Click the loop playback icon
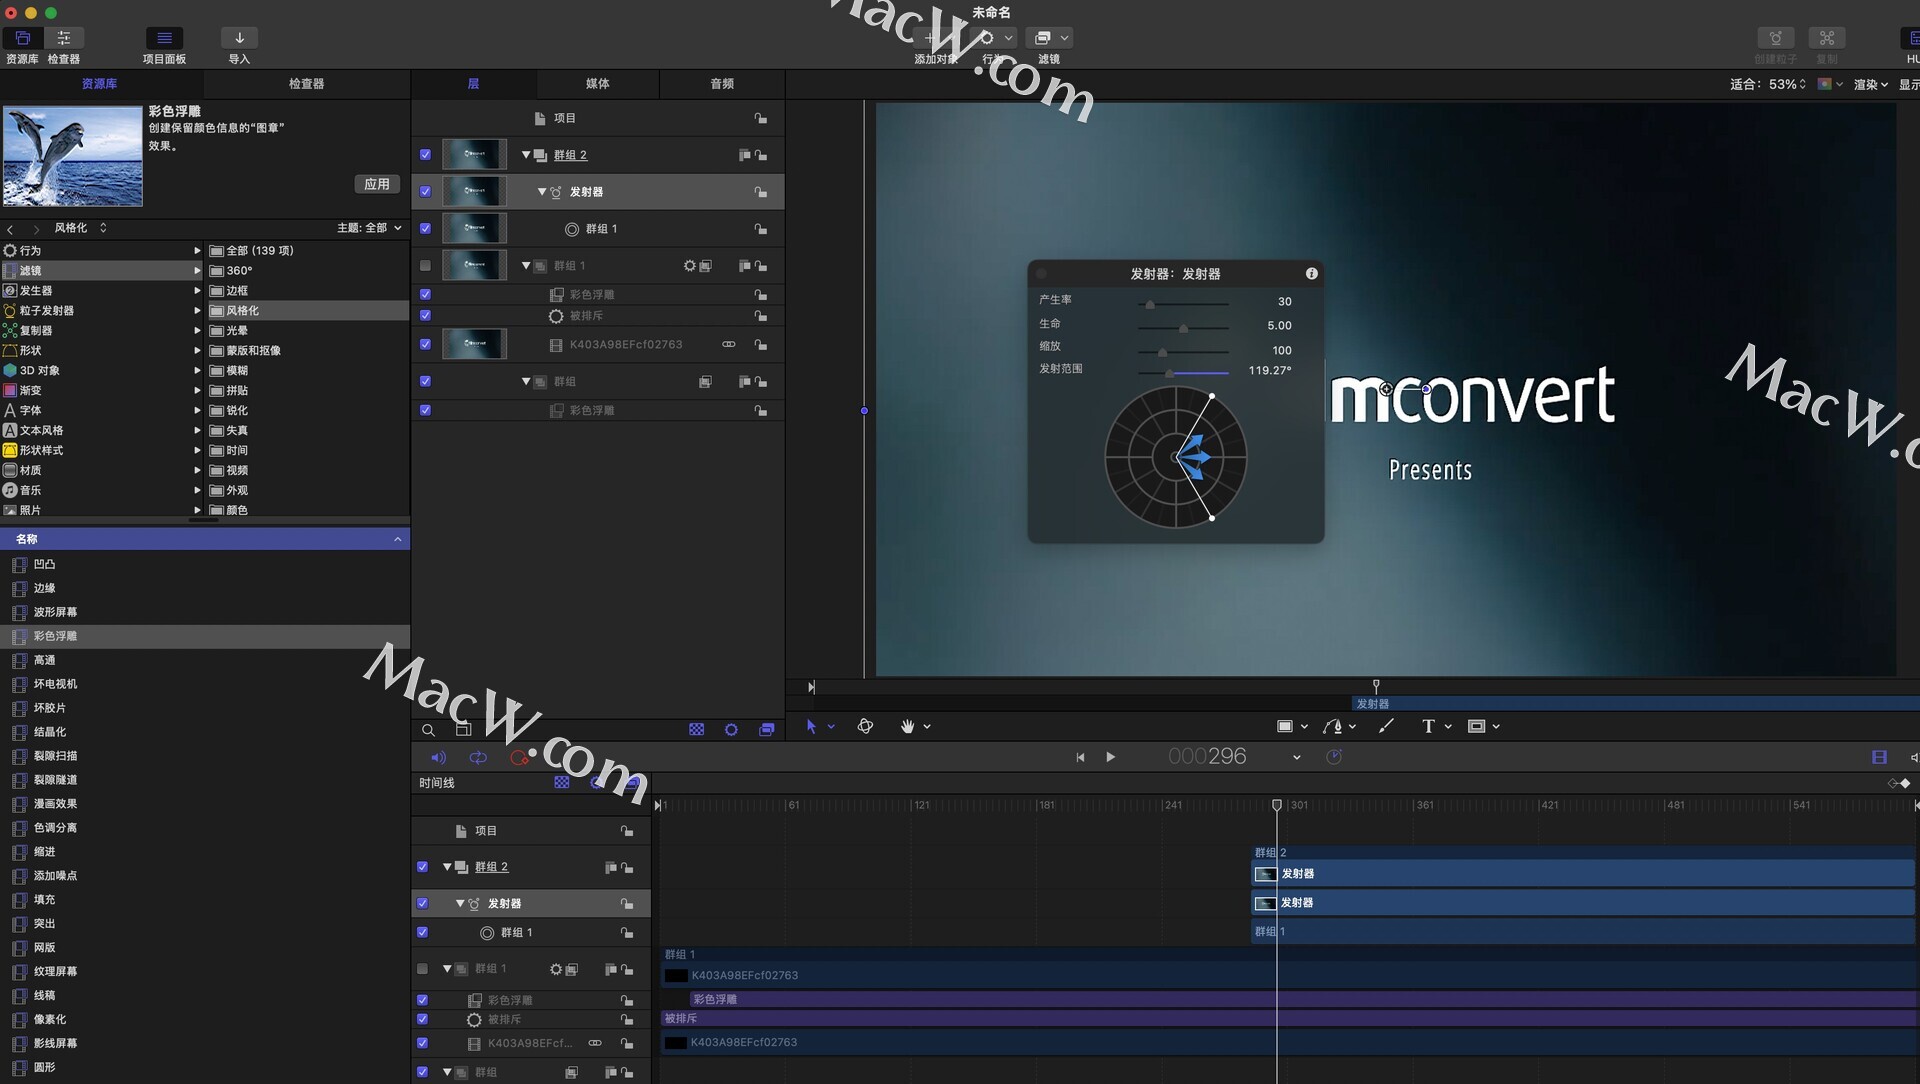The width and height of the screenshot is (1920, 1084). tap(478, 758)
